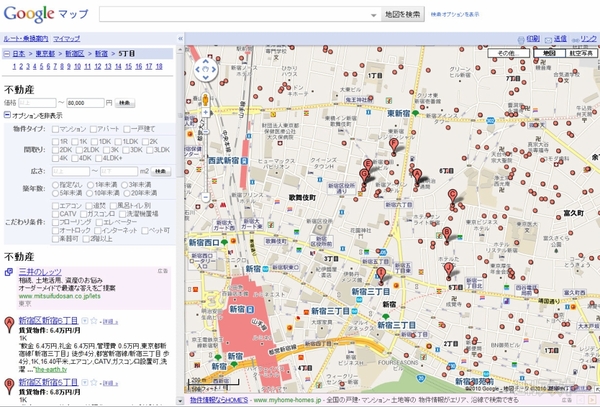The height and width of the screenshot is (407, 600).
Task: Select the 10年未満 building age radio
Action: tap(90, 193)
